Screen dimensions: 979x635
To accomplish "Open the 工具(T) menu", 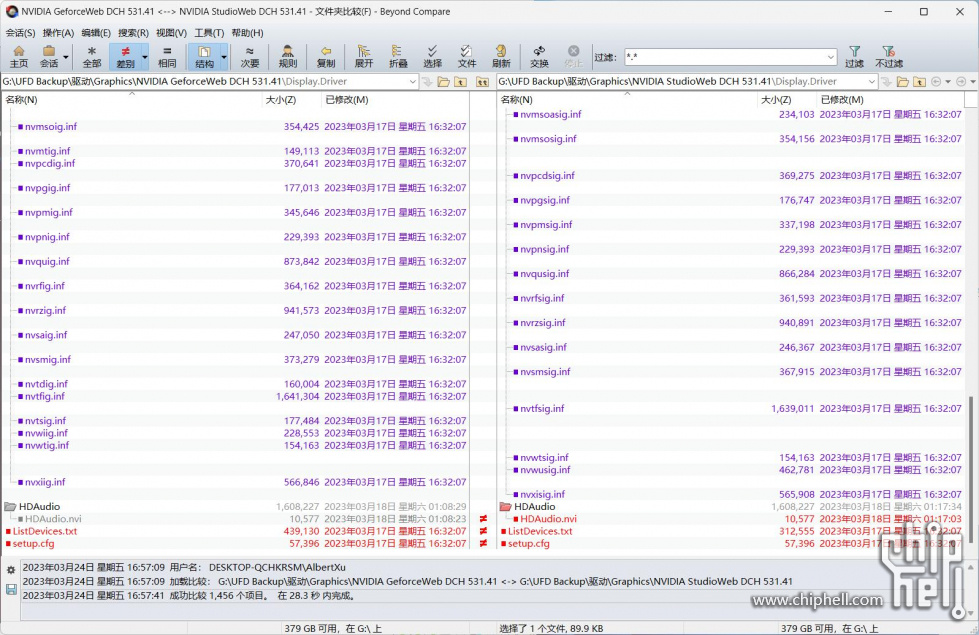I will coord(209,33).
